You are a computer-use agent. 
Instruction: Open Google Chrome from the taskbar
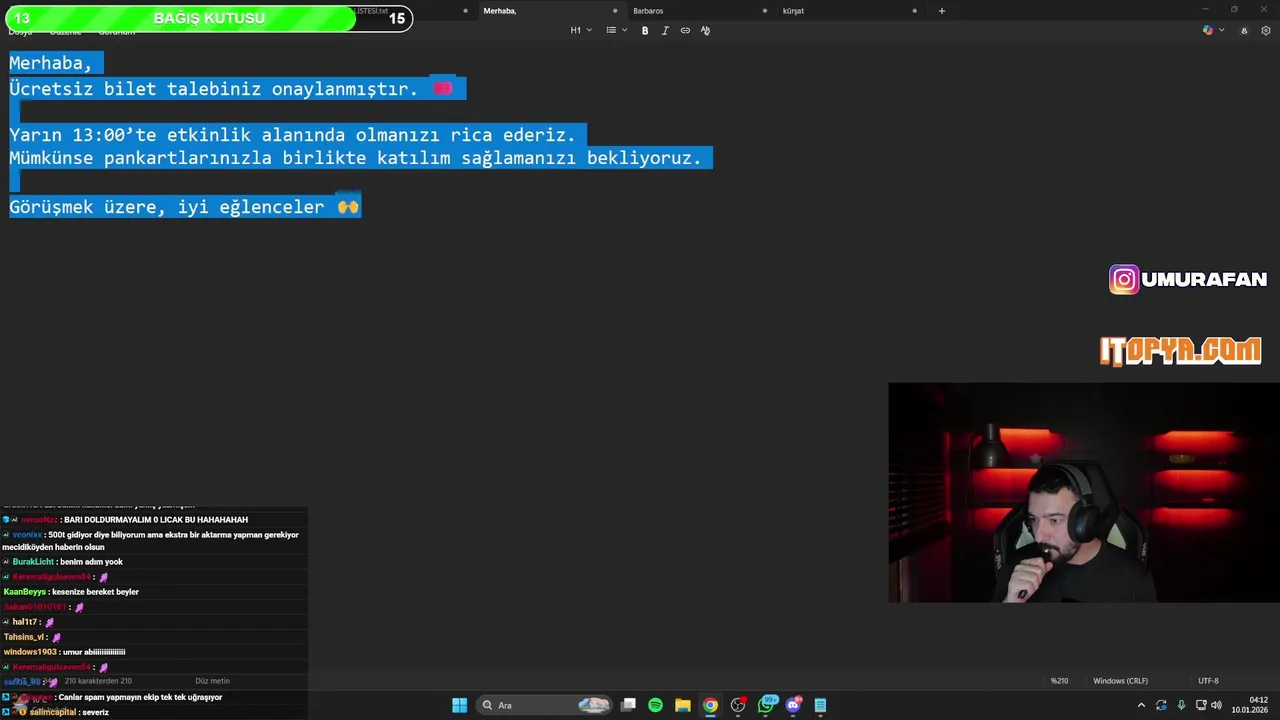(x=710, y=705)
